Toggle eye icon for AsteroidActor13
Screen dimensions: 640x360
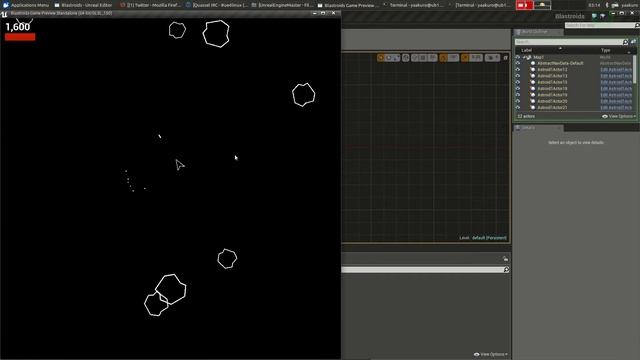click(518, 76)
